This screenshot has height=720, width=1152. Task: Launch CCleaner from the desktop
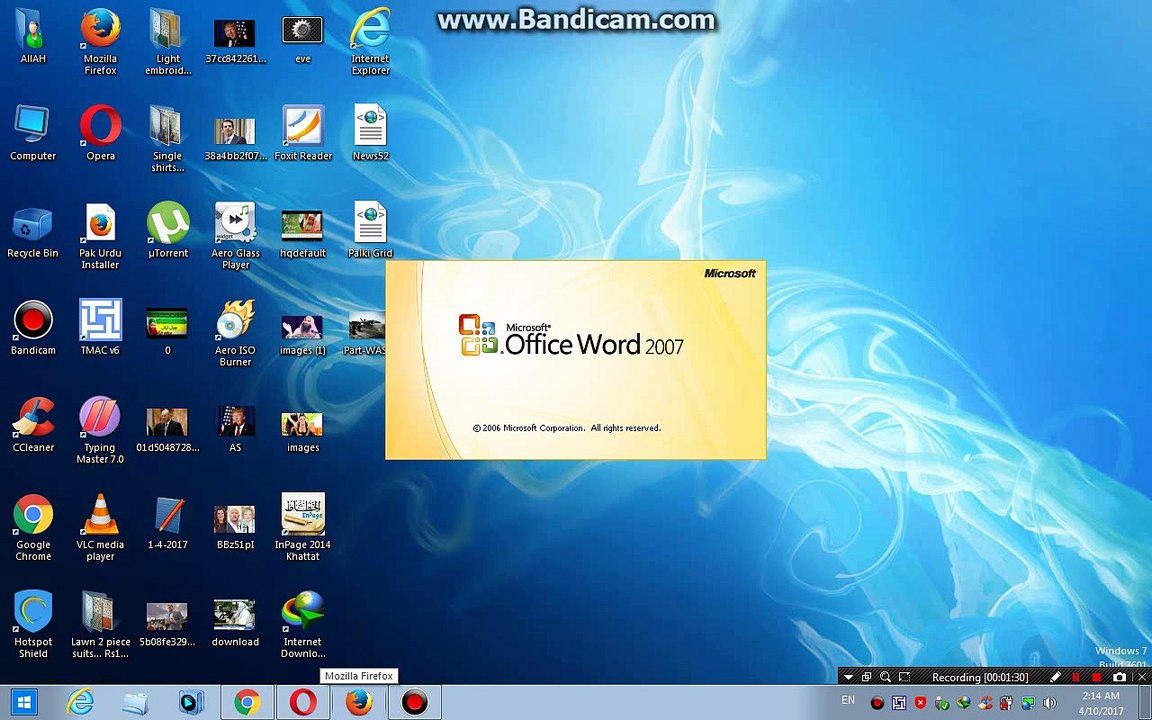point(33,425)
